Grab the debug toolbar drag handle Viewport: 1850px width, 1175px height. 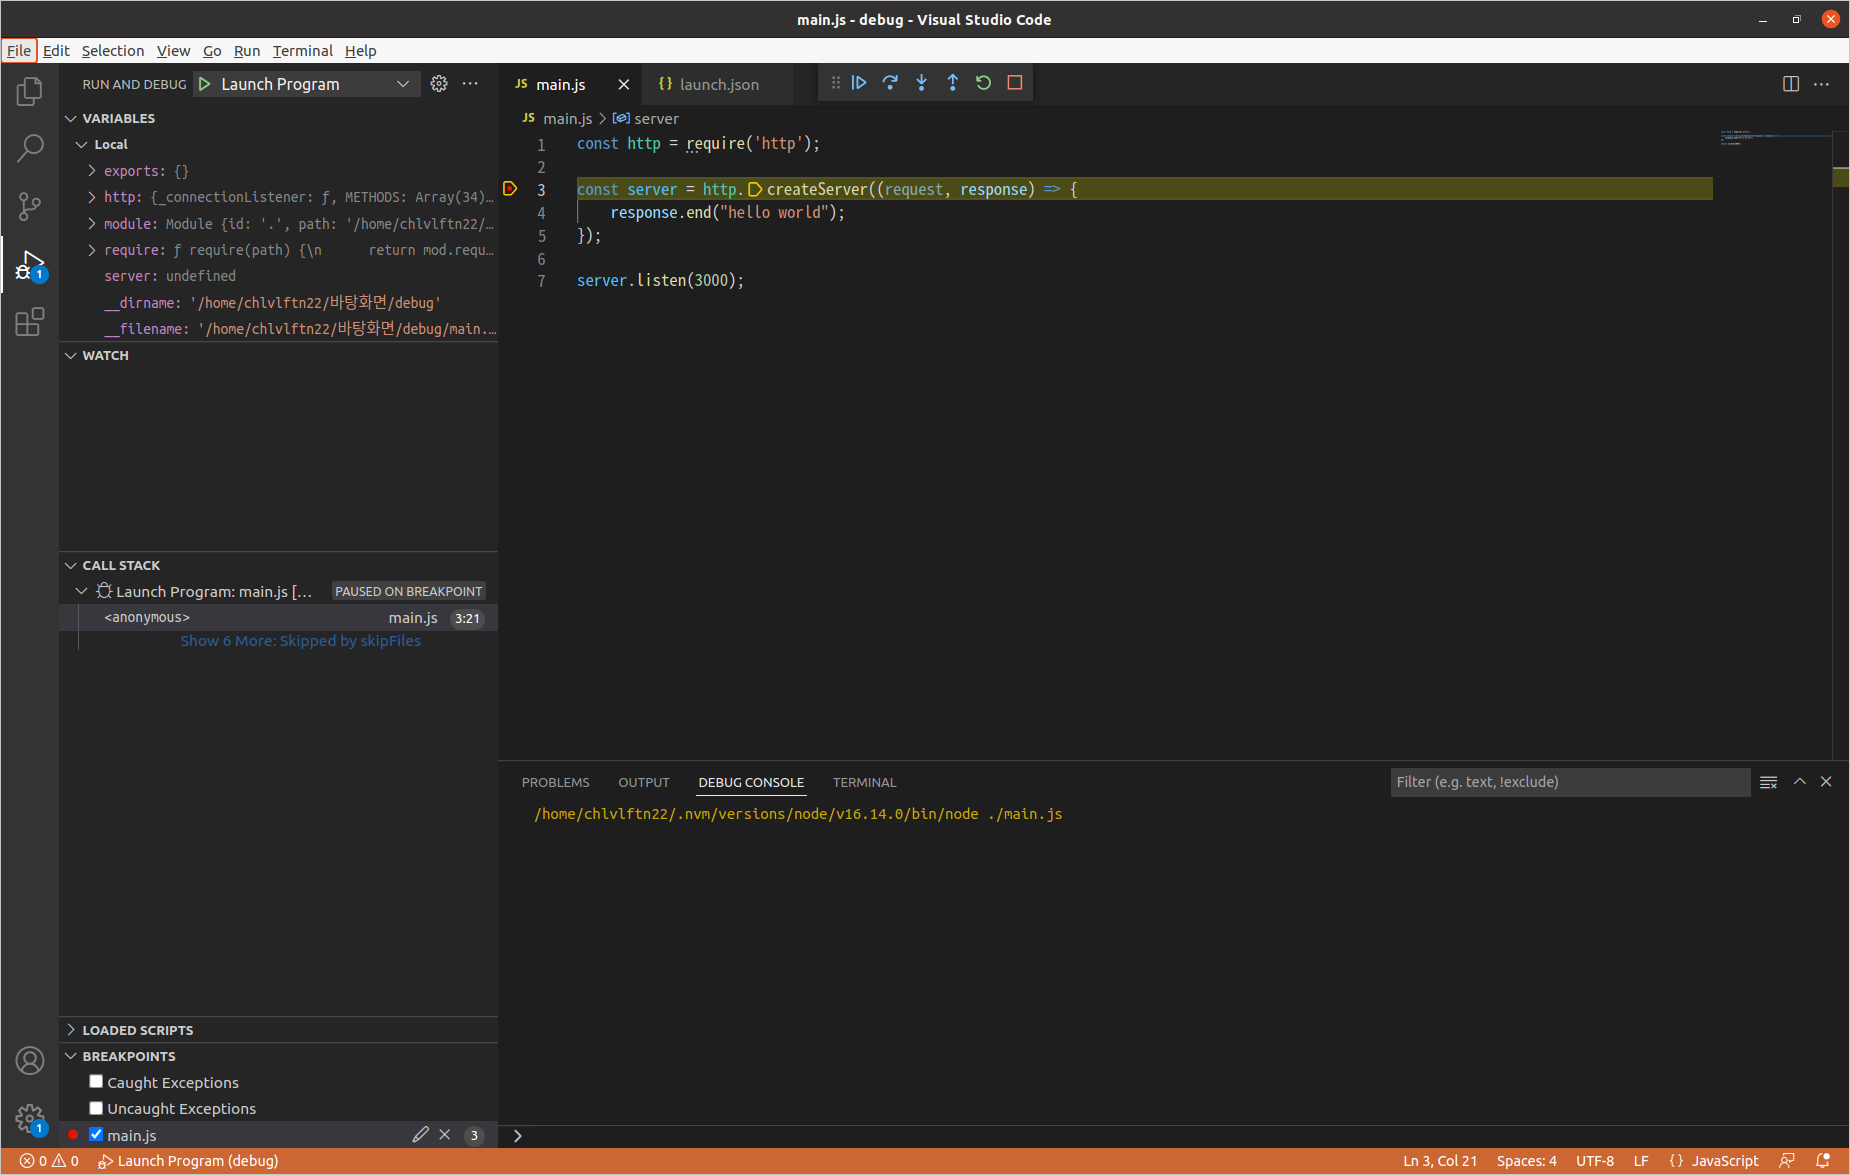tap(836, 83)
